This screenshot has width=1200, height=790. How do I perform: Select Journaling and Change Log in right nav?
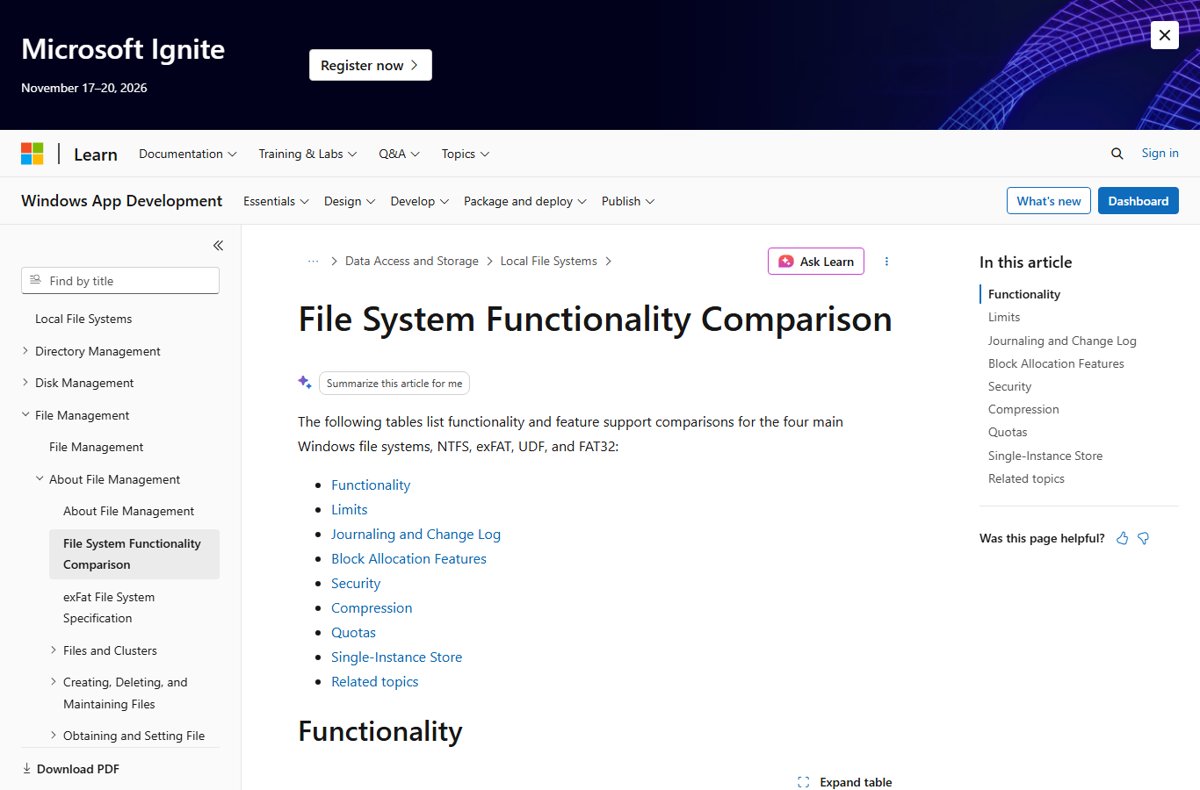[x=1062, y=341]
